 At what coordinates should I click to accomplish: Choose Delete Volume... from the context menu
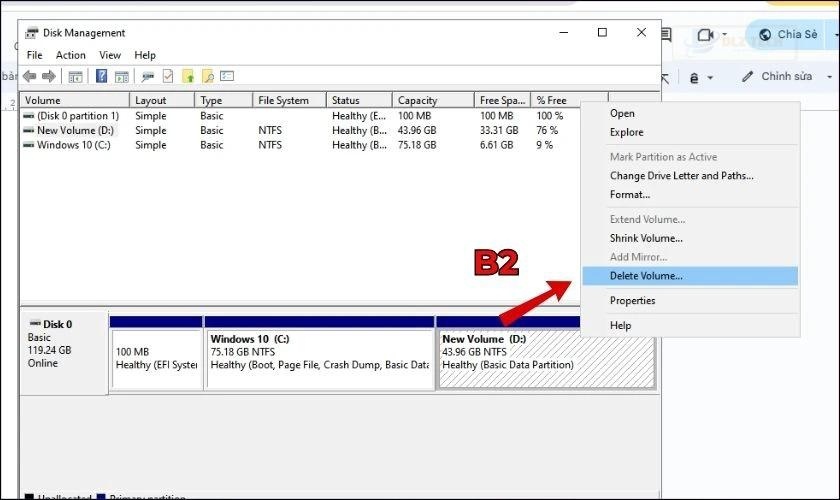coord(646,276)
